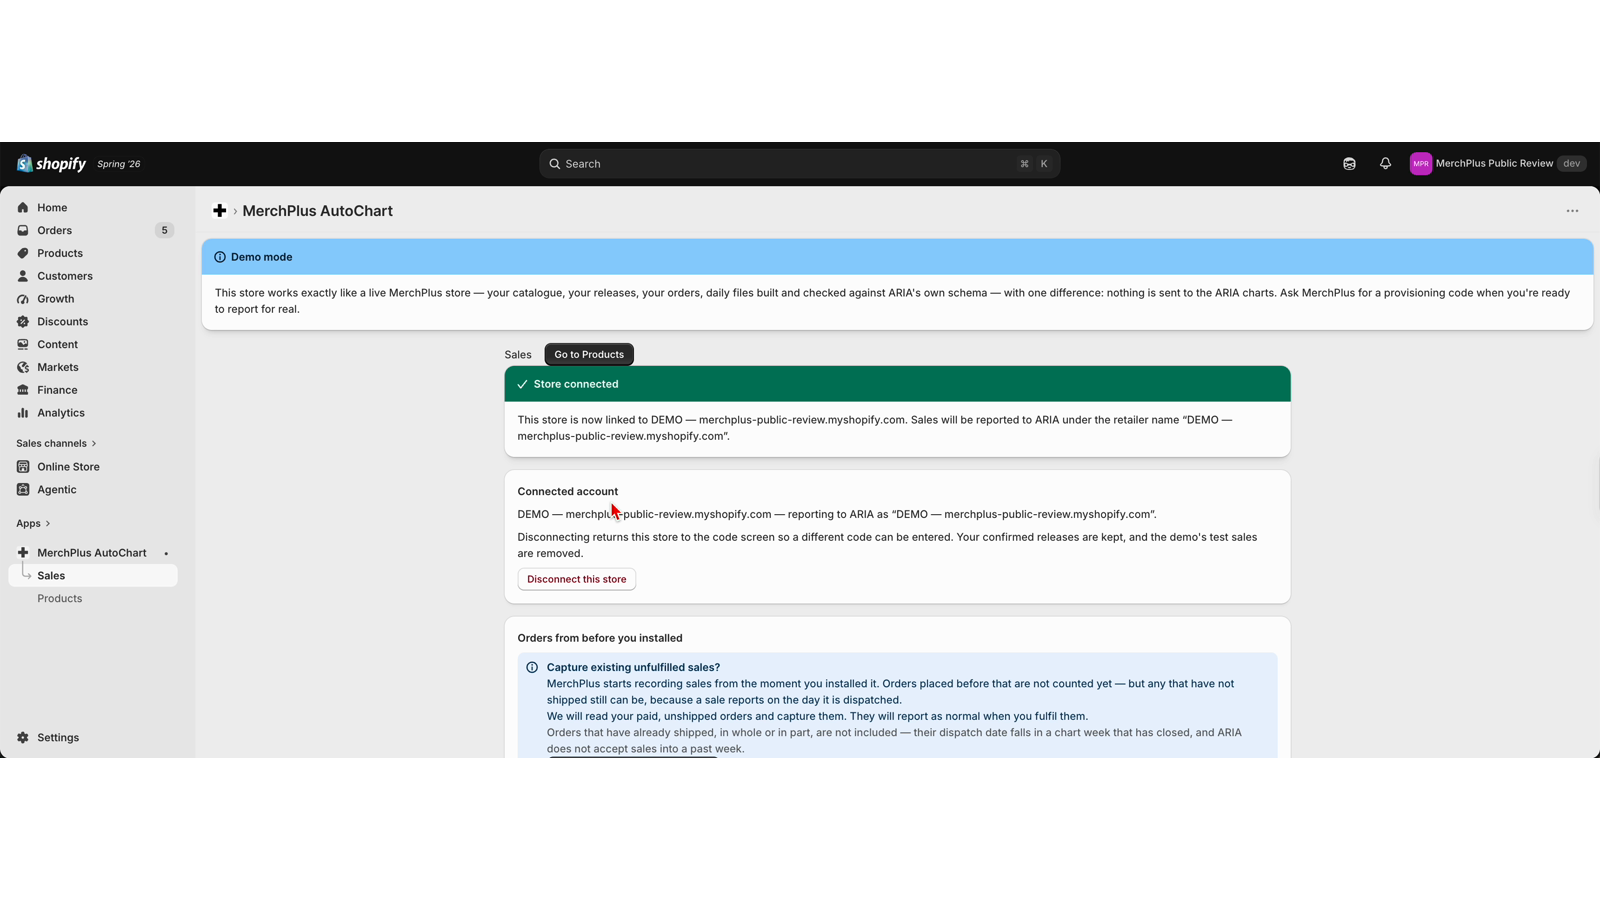Click the Settings gear icon
Image resolution: width=1600 pixels, height=900 pixels.
[23, 738]
